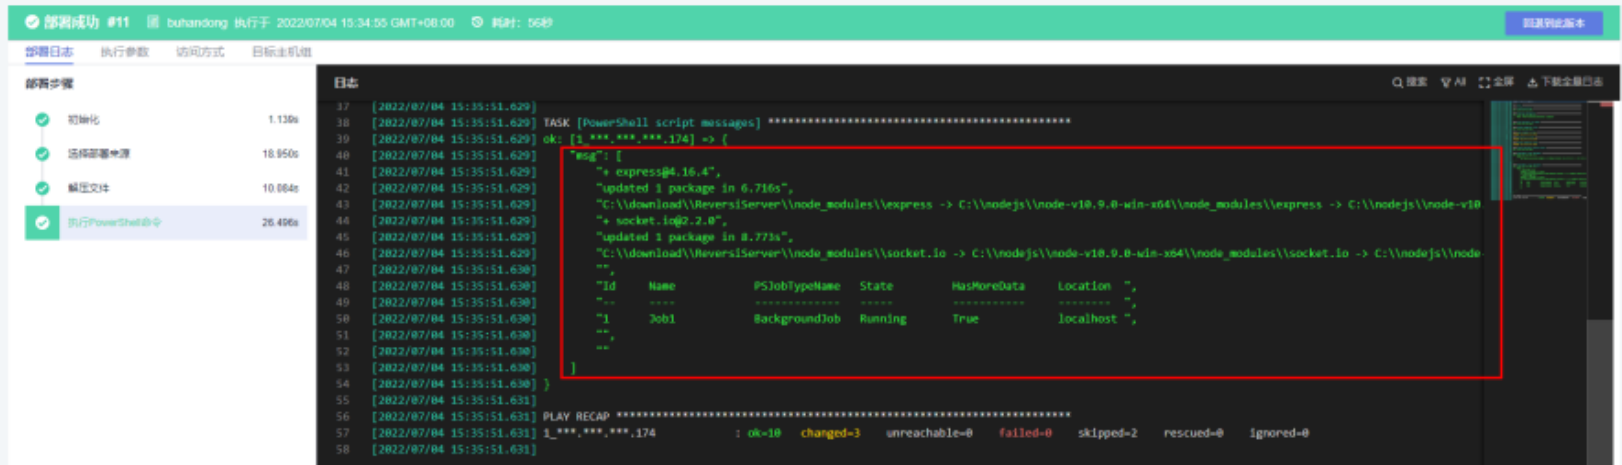The height and width of the screenshot is (465, 1622).
Task: Click the BackgroundJob type in log
Action: tap(797, 319)
